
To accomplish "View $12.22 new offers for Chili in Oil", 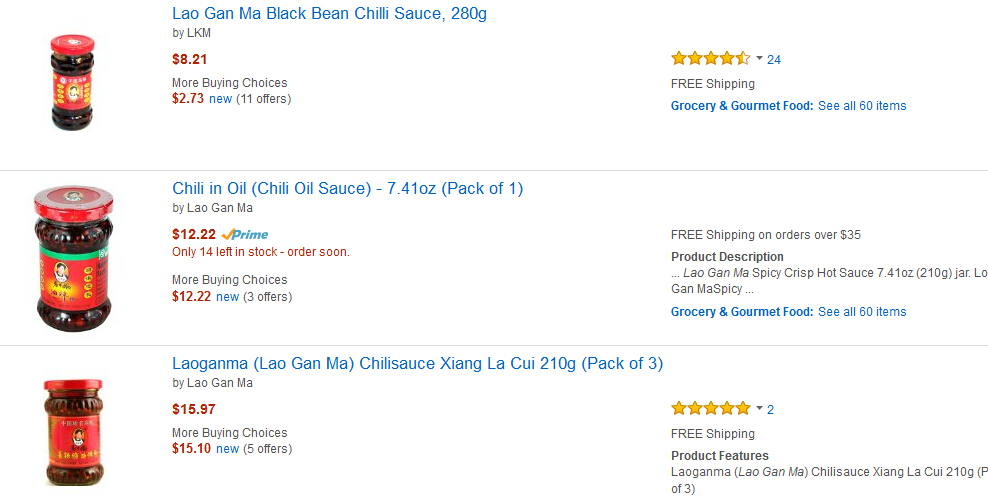I will tap(231, 297).
